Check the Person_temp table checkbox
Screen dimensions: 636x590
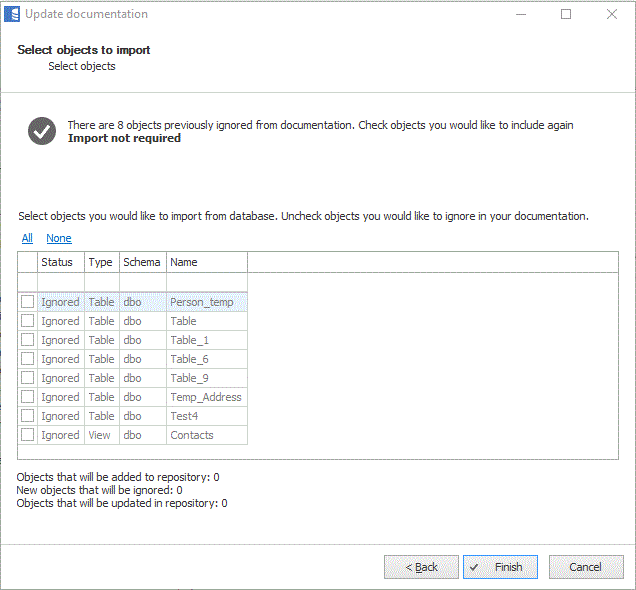28,302
